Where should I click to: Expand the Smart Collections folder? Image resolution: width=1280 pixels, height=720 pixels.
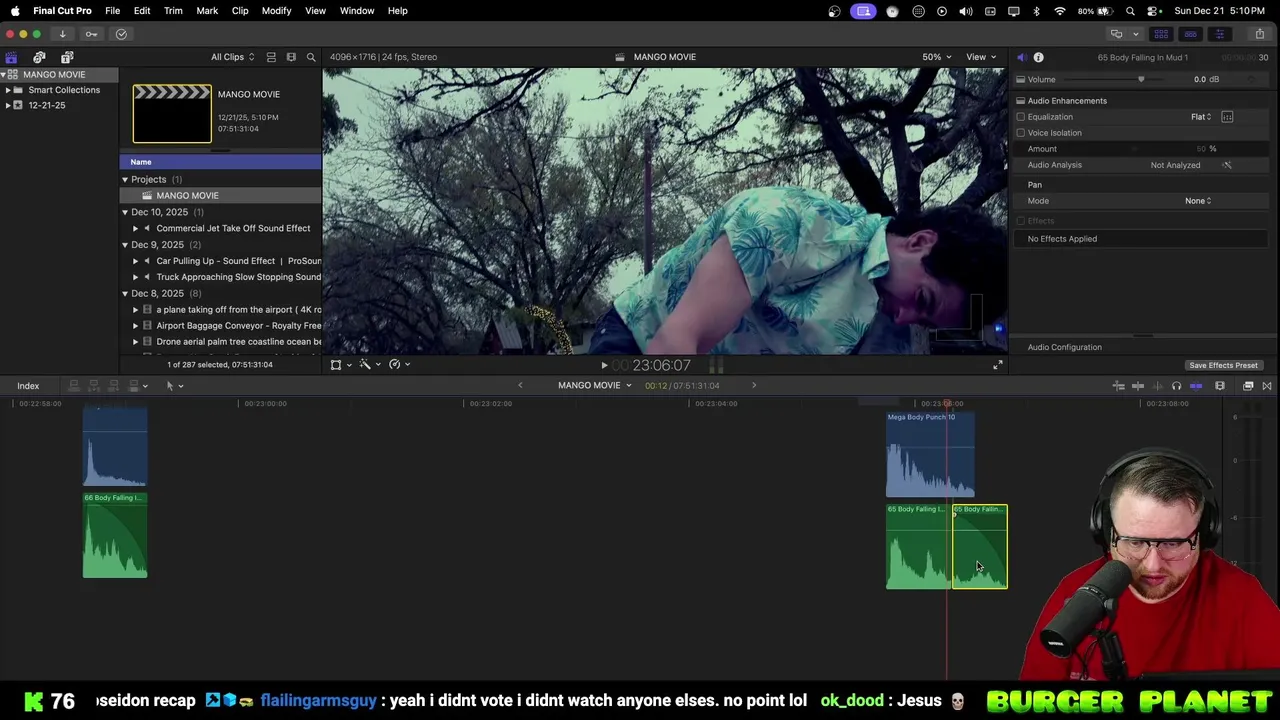[x=8, y=90]
